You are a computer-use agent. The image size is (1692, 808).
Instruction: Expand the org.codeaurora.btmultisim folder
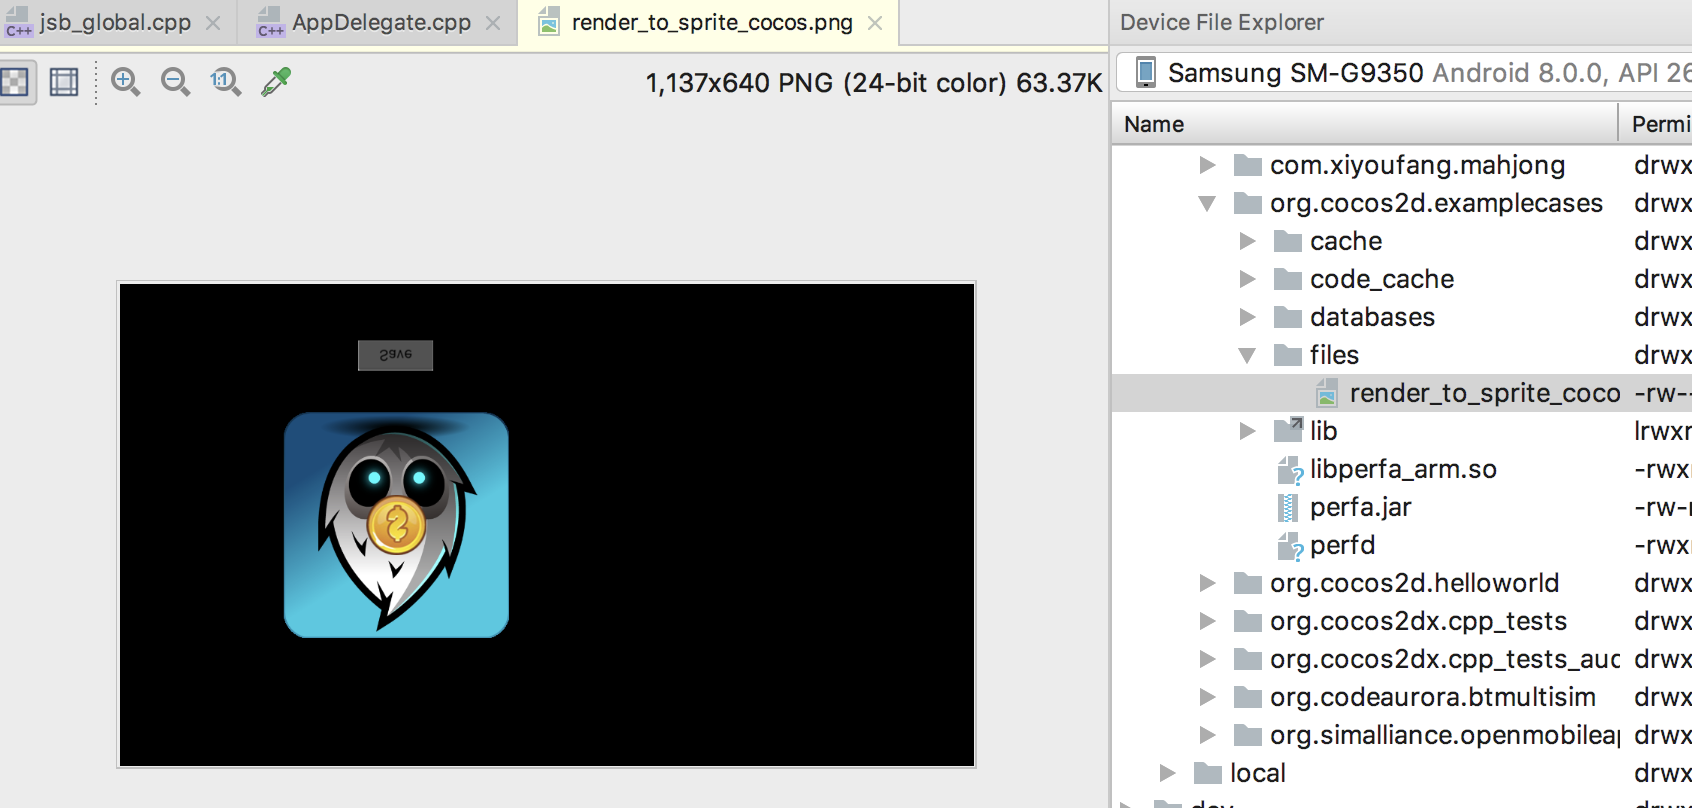(x=1208, y=697)
